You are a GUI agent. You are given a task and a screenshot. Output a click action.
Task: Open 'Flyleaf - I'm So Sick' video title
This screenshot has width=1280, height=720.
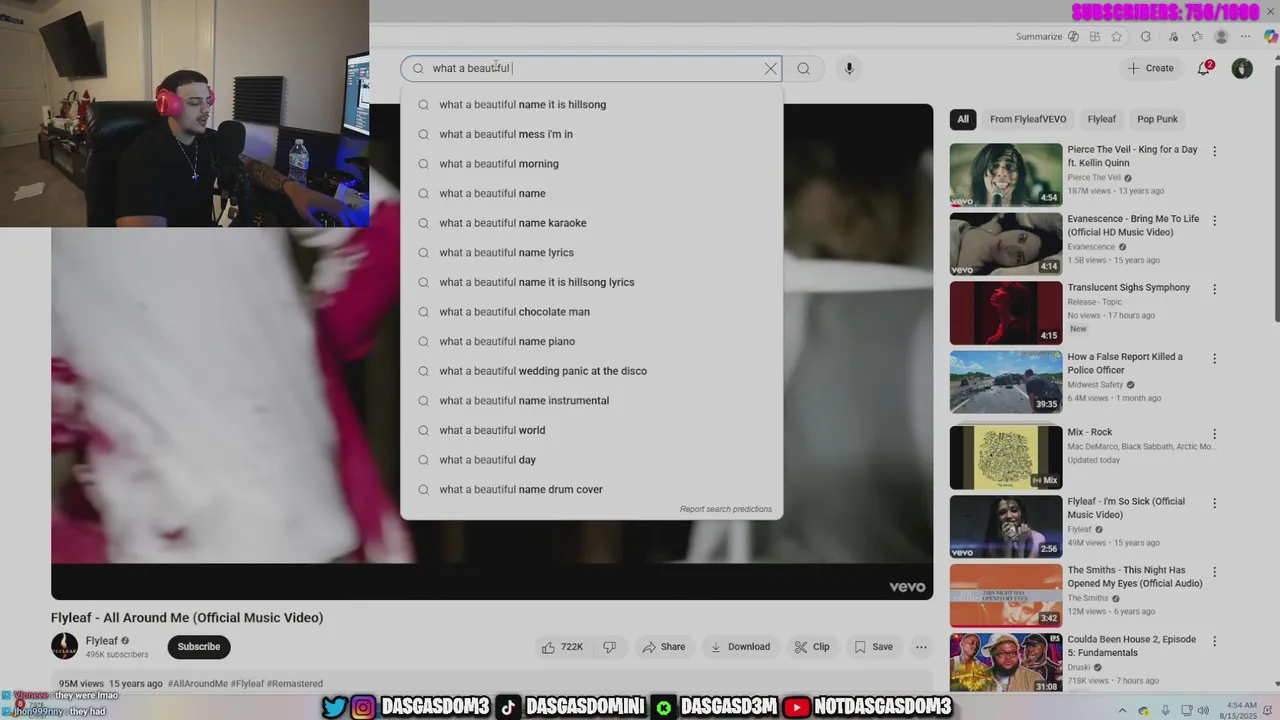[x=1126, y=508]
